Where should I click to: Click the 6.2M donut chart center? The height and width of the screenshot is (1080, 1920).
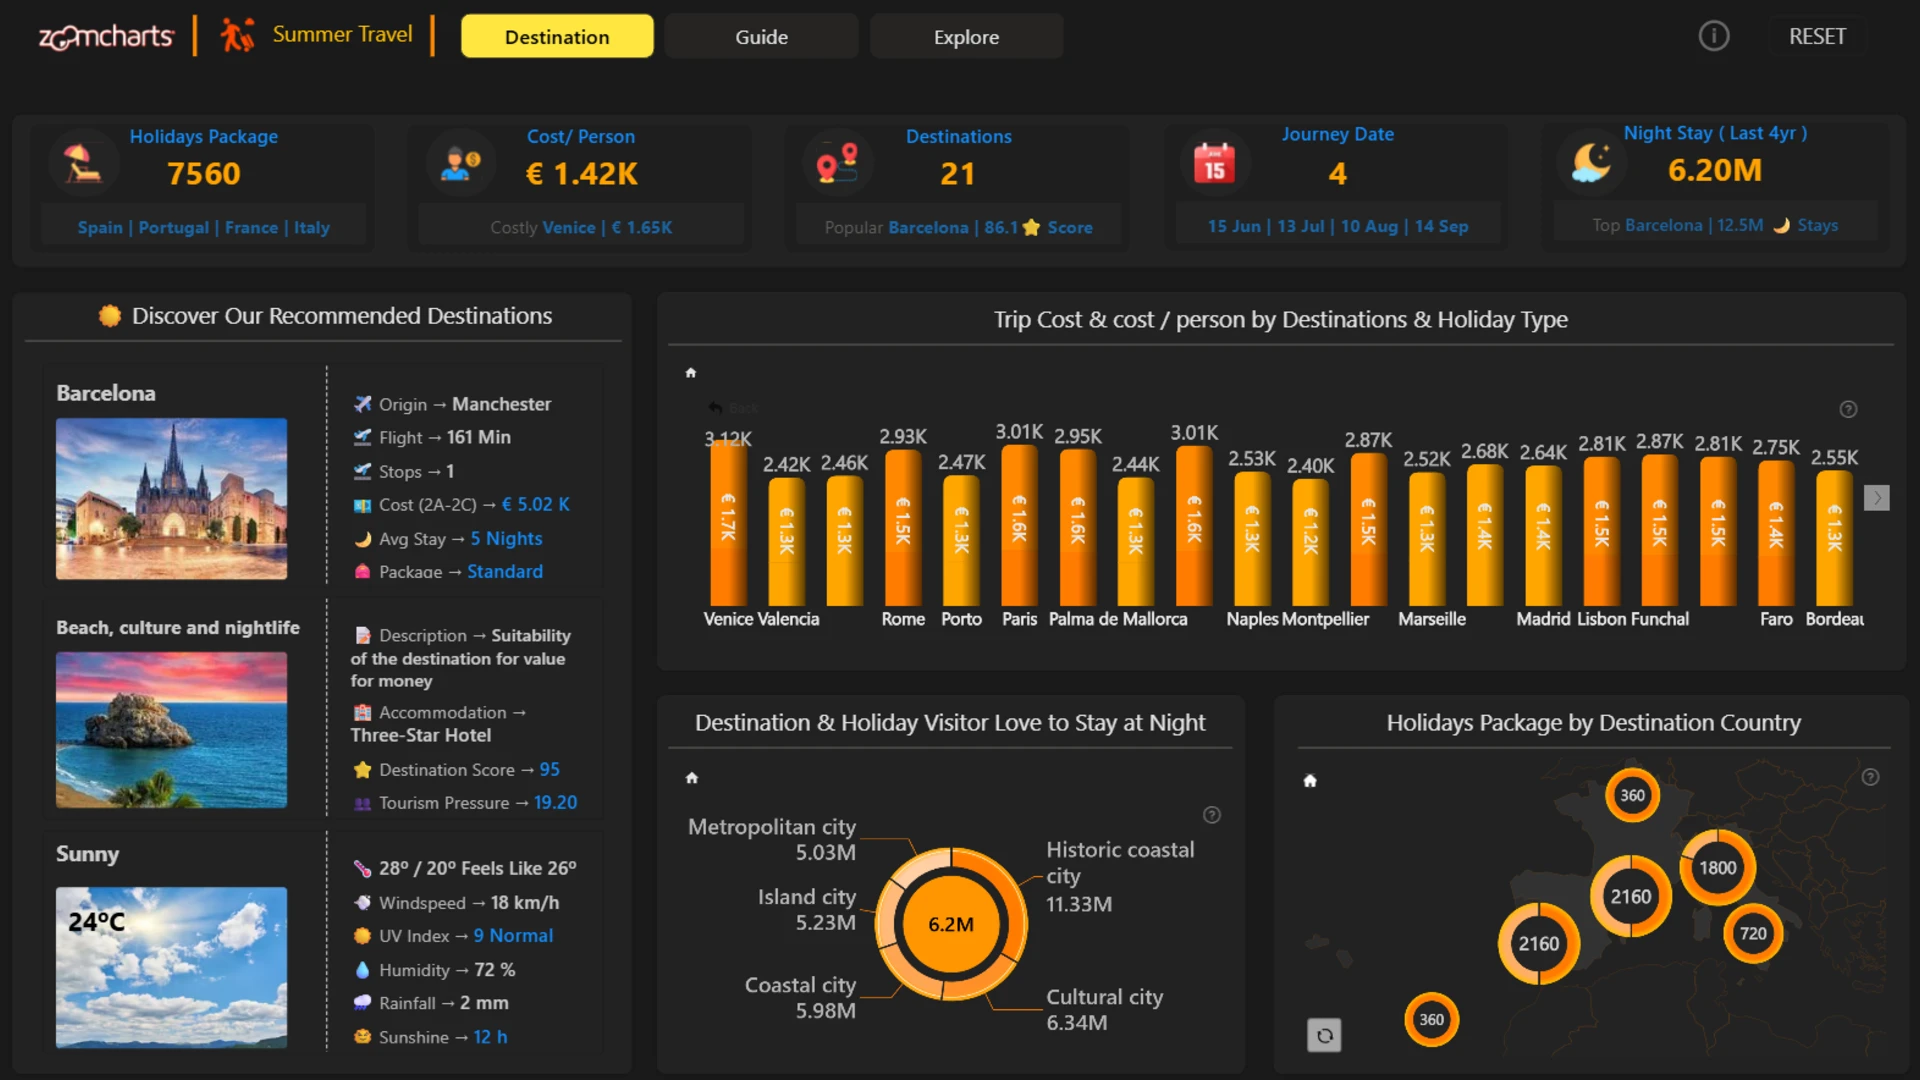coord(950,924)
